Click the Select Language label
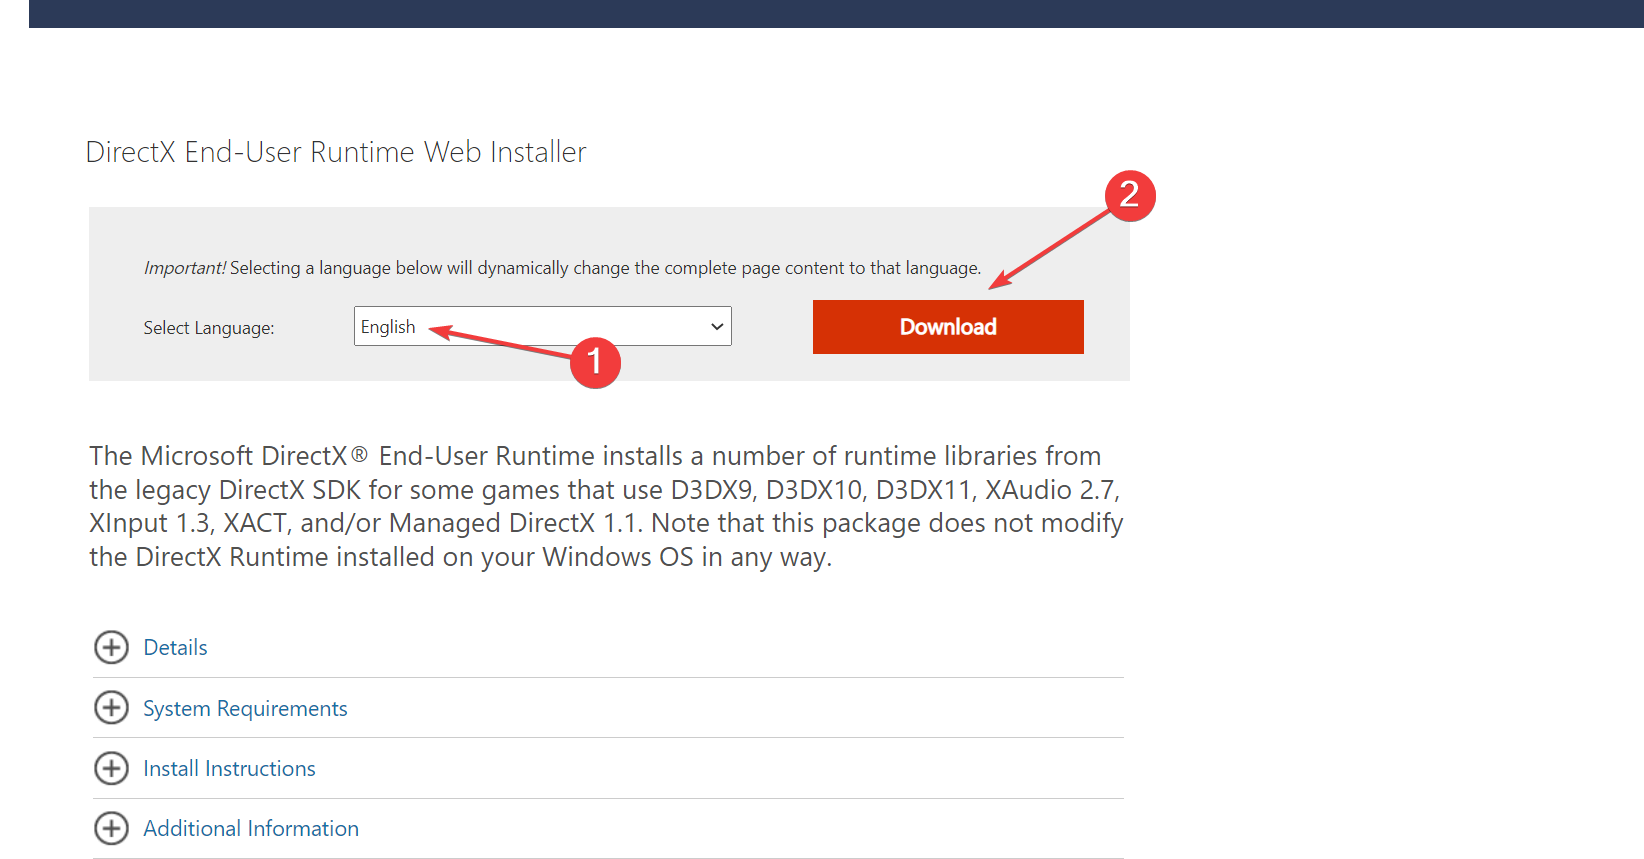 [x=208, y=328]
